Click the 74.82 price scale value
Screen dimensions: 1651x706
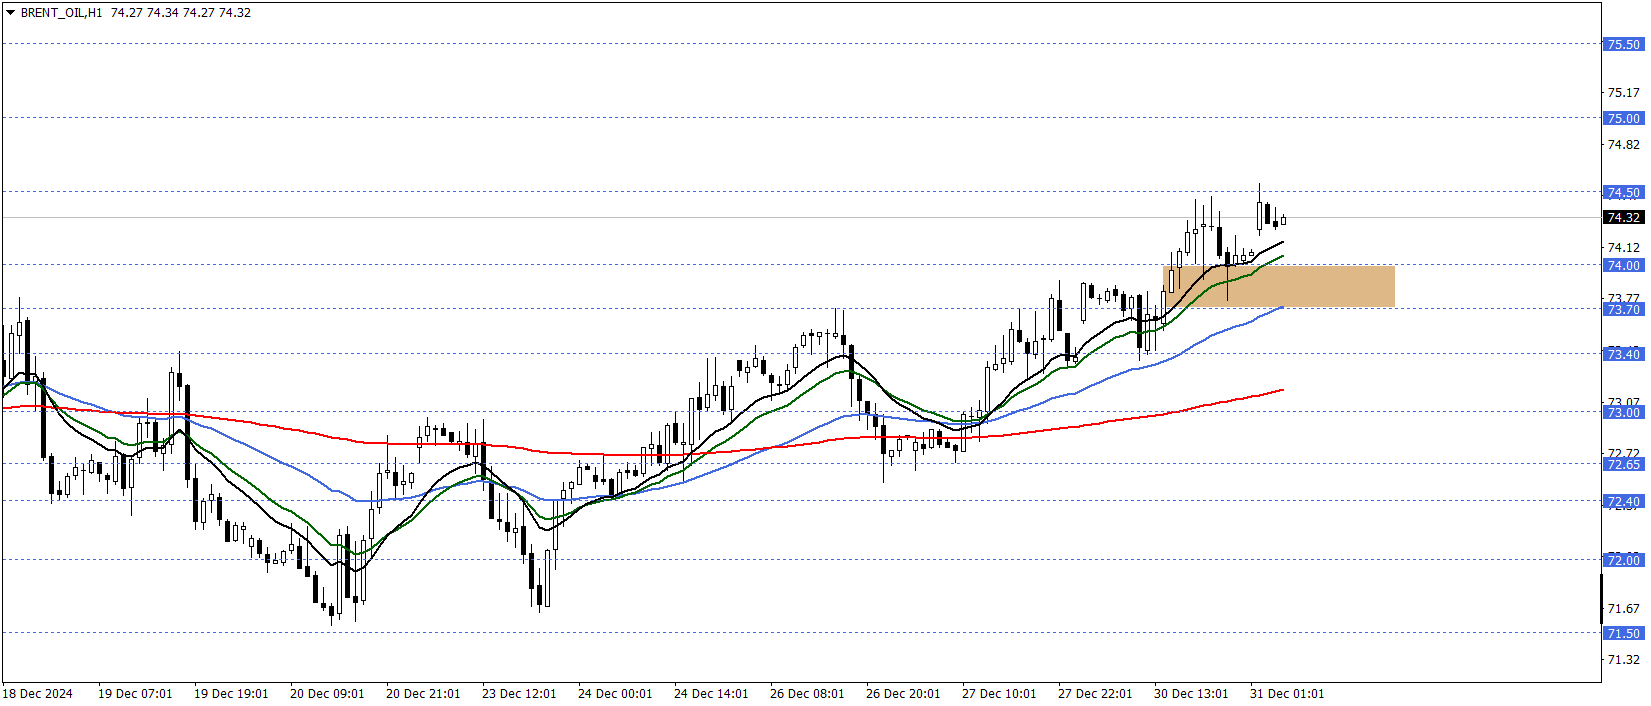pos(1623,144)
